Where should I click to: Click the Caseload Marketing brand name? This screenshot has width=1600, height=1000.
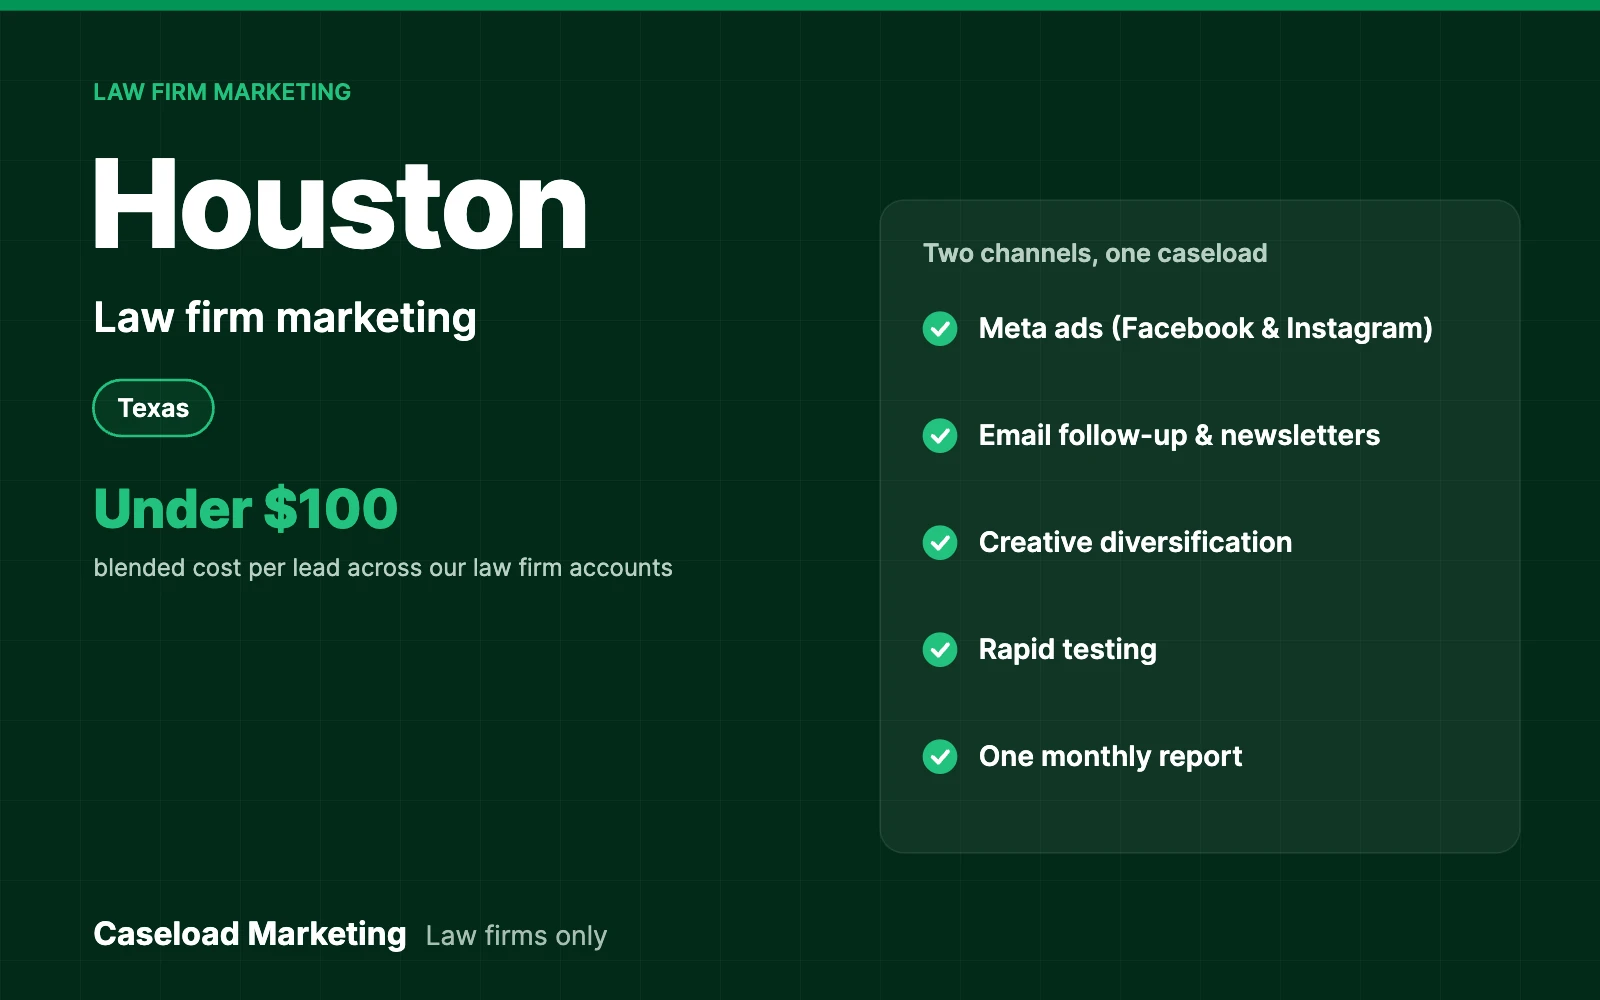pos(250,934)
